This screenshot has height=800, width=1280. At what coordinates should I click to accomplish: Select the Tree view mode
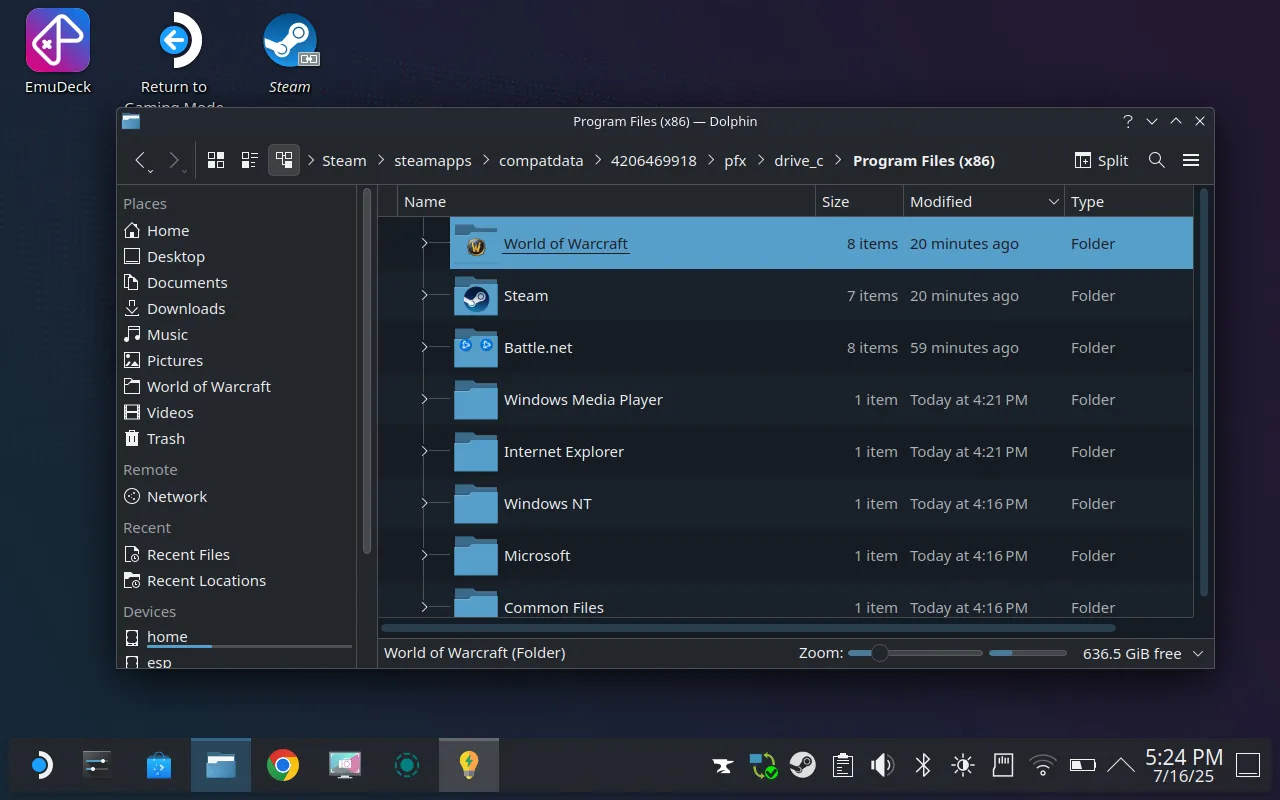284,159
